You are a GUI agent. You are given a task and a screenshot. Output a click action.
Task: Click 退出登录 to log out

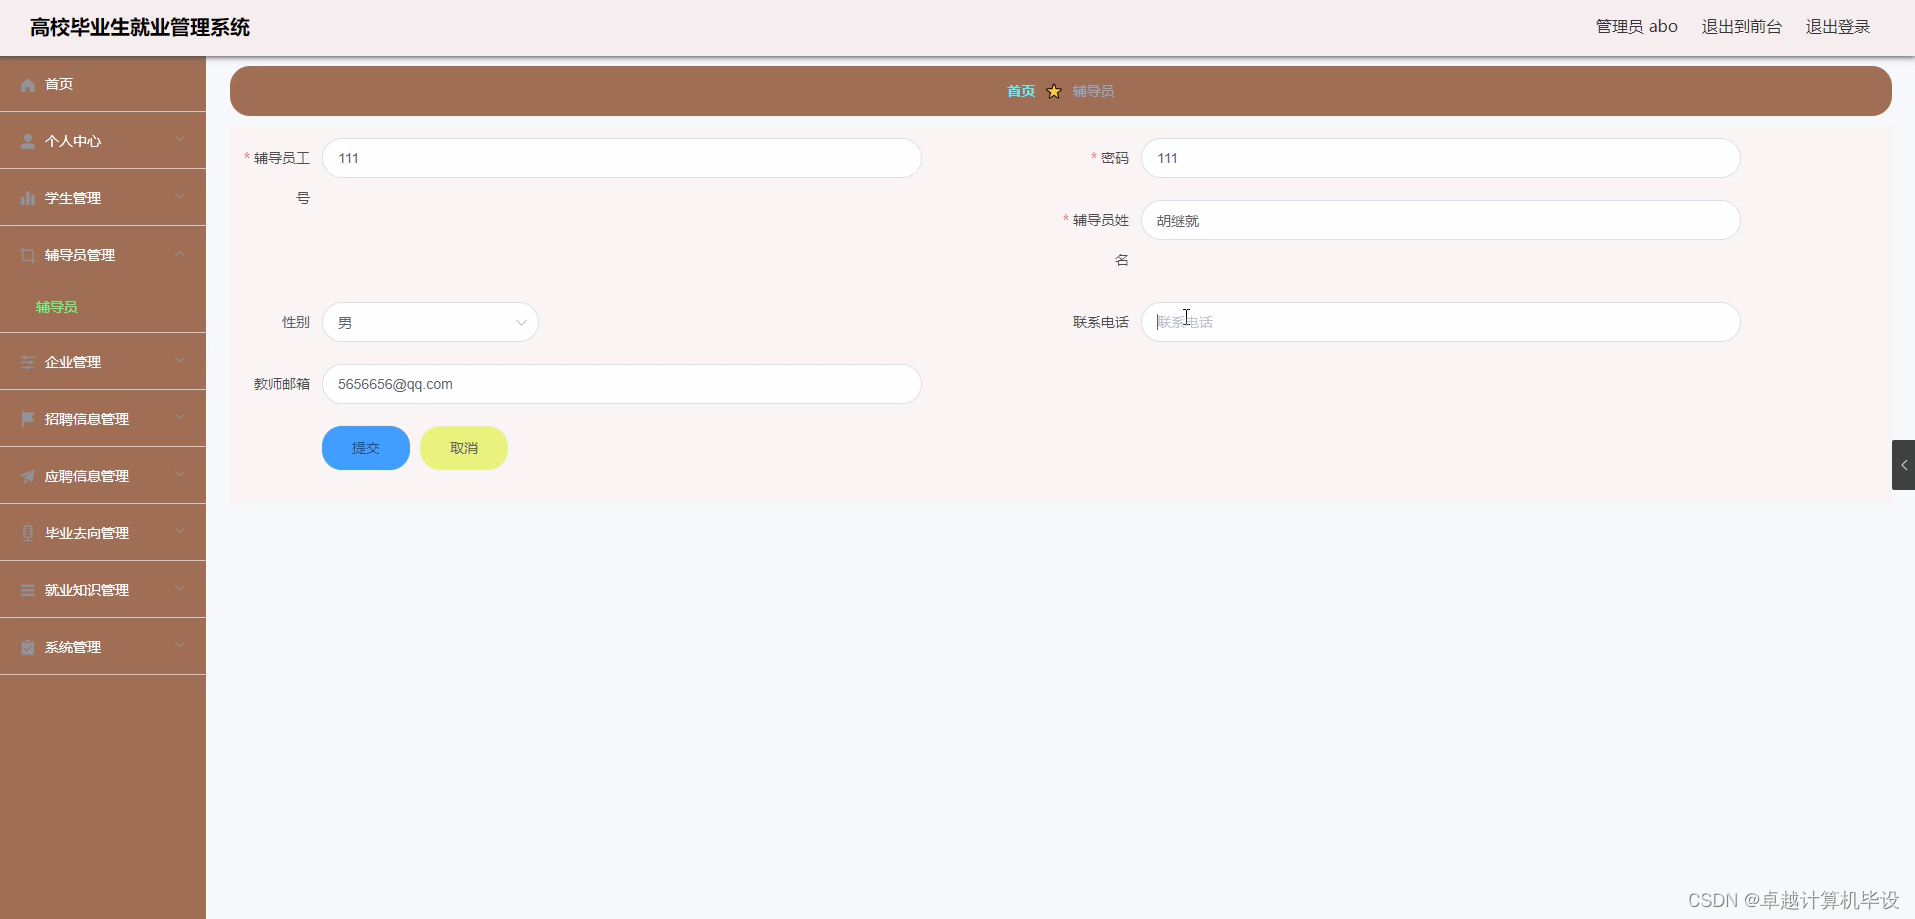click(x=1839, y=27)
